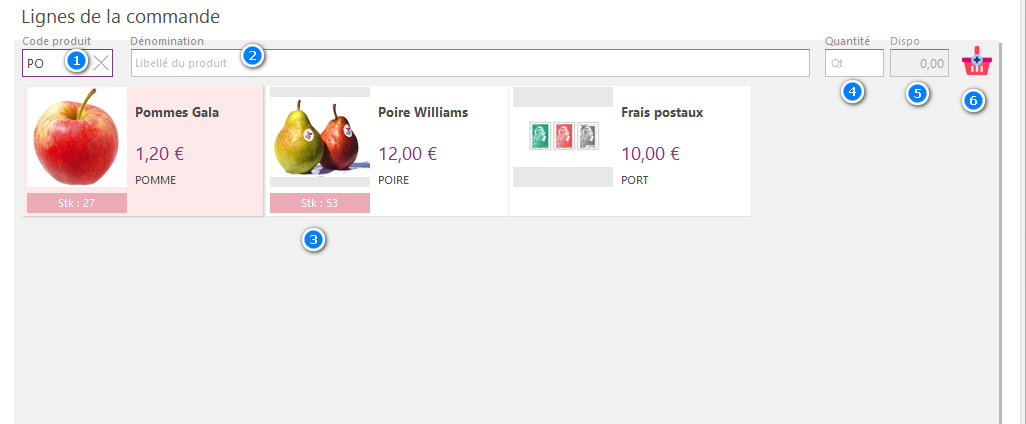Screen dimensions: 1026x424
Task: Click the blue callout marker number 2
Action: [x=253, y=55]
